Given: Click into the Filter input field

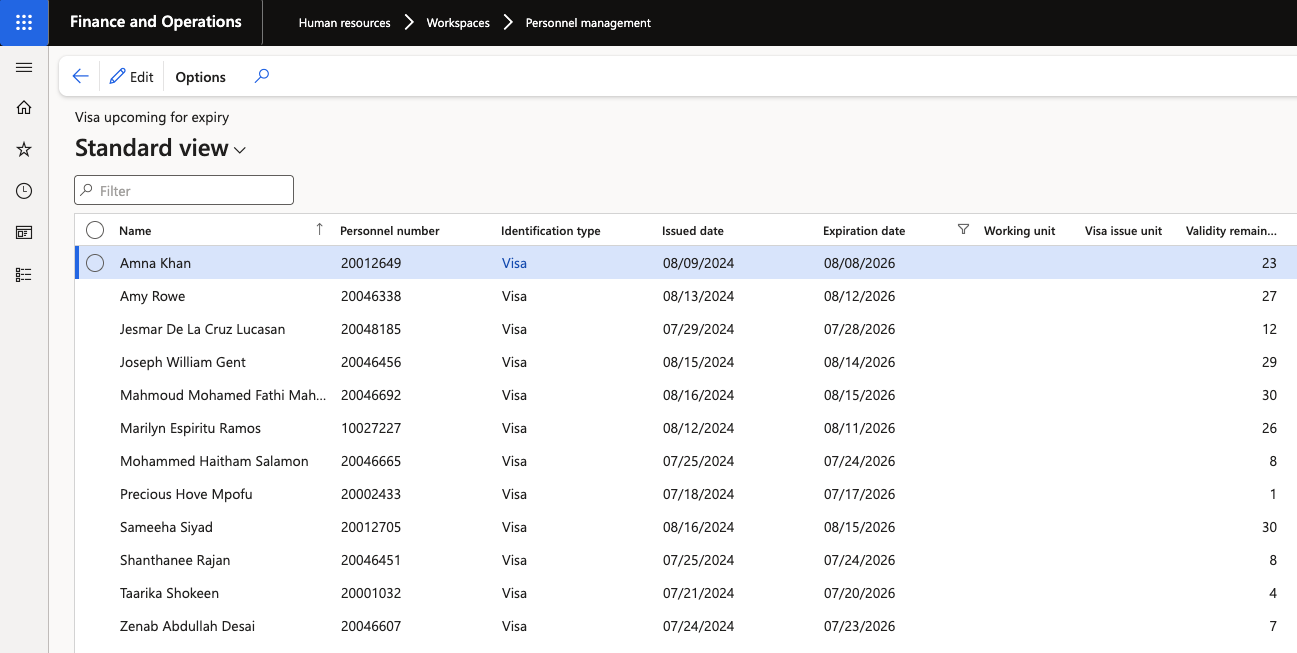Looking at the screenshot, I should (x=184, y=190).
